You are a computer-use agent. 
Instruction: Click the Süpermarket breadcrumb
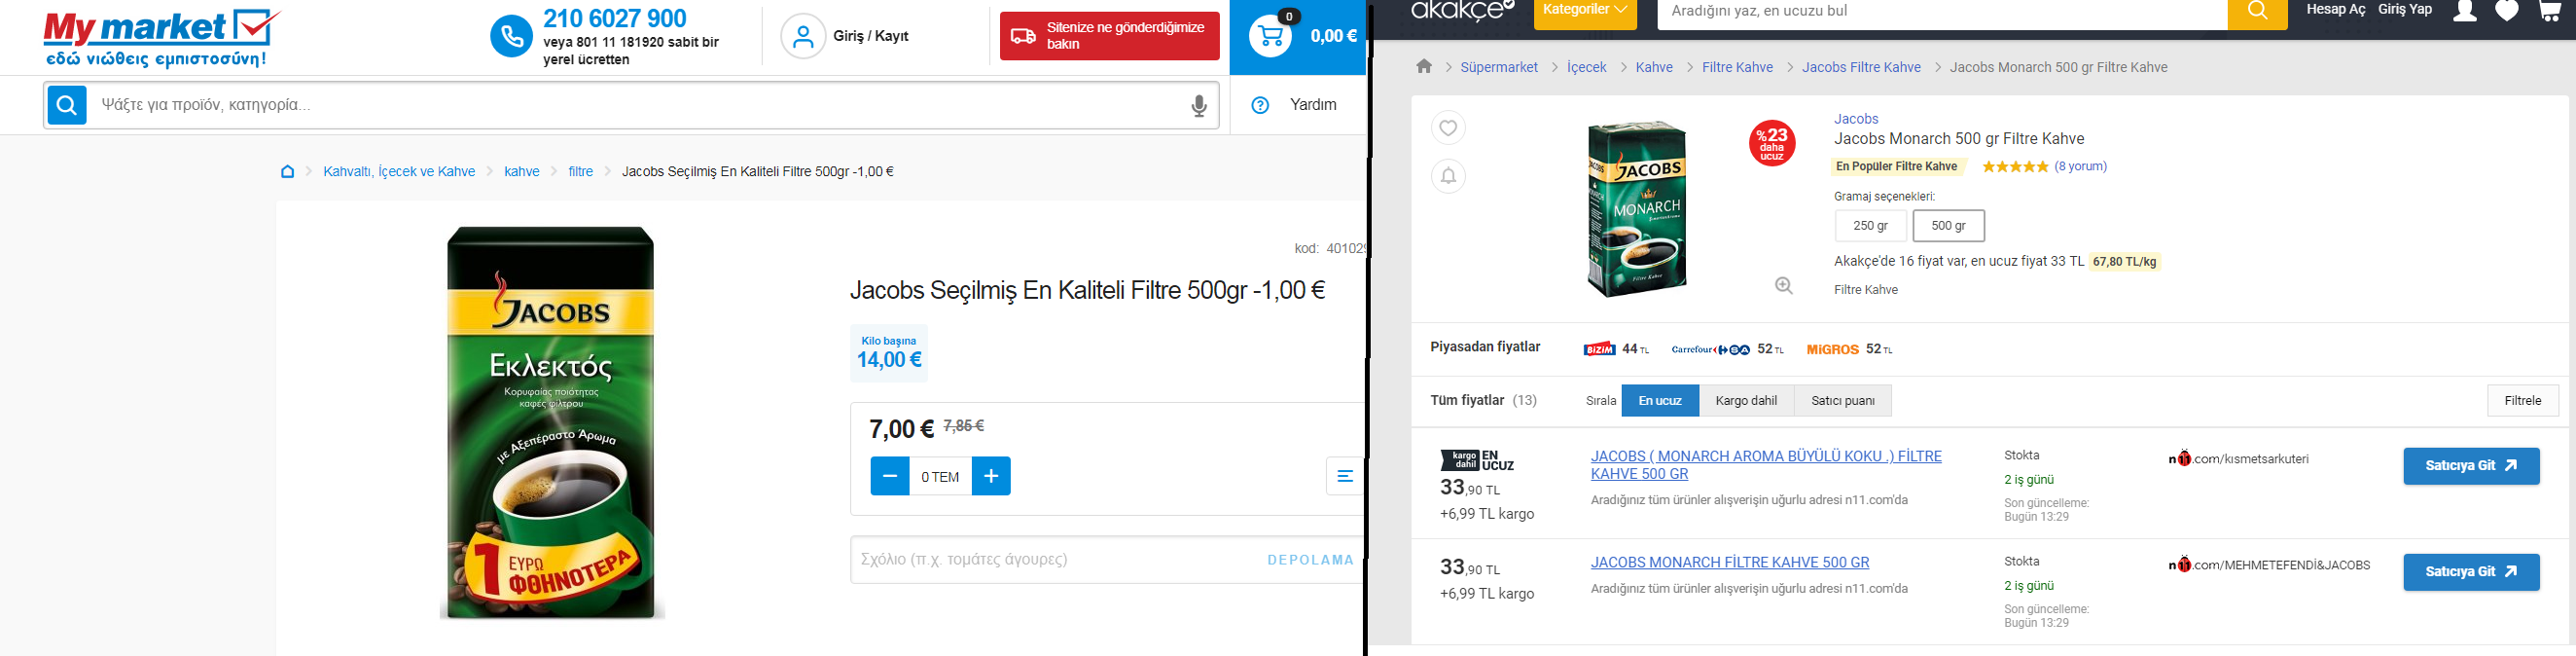tap(1499, 67)
